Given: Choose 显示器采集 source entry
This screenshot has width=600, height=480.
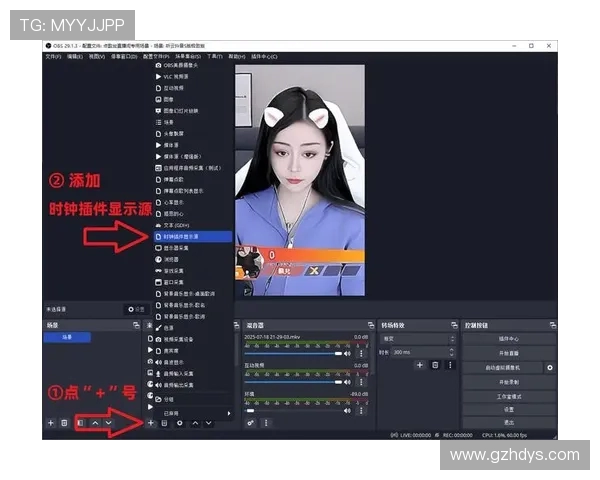Looking at the screenshot, I should pyautogui.click(x=193, y=248).
